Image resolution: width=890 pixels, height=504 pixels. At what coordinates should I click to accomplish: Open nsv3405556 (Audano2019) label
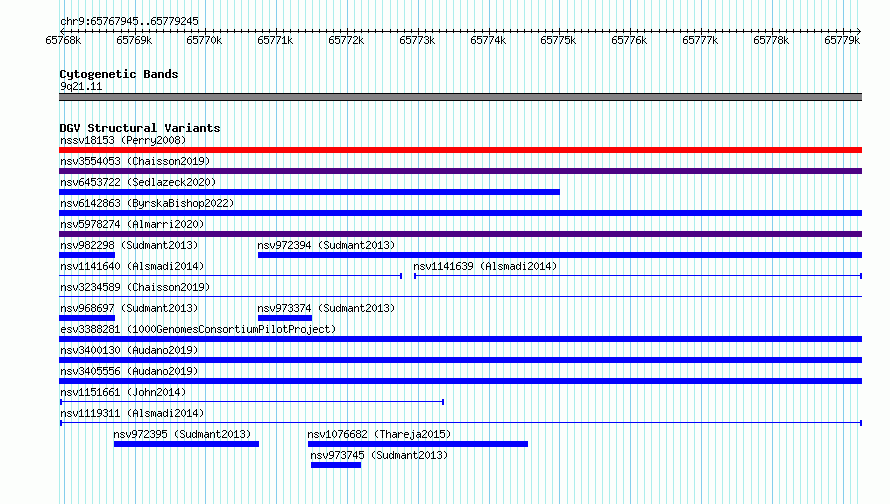point(129,371)
